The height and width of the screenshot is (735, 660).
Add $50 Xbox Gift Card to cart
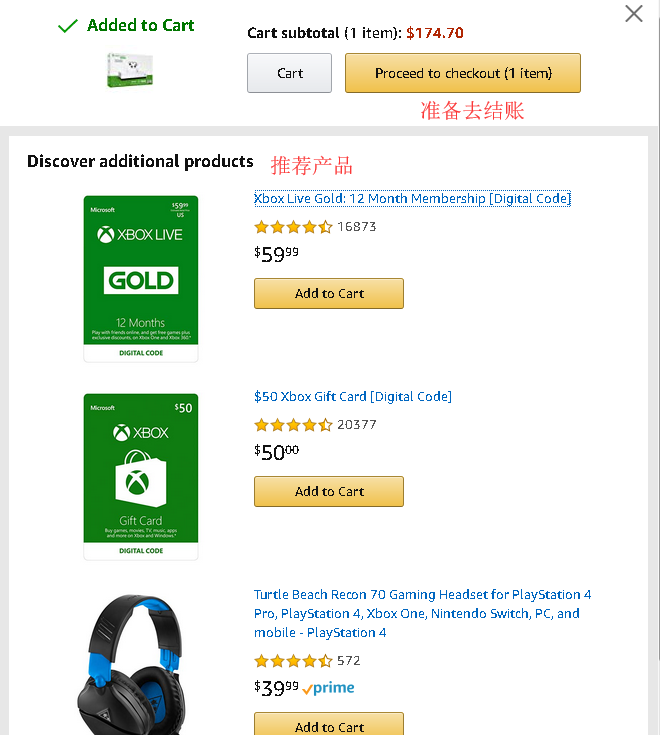(328, 491)
